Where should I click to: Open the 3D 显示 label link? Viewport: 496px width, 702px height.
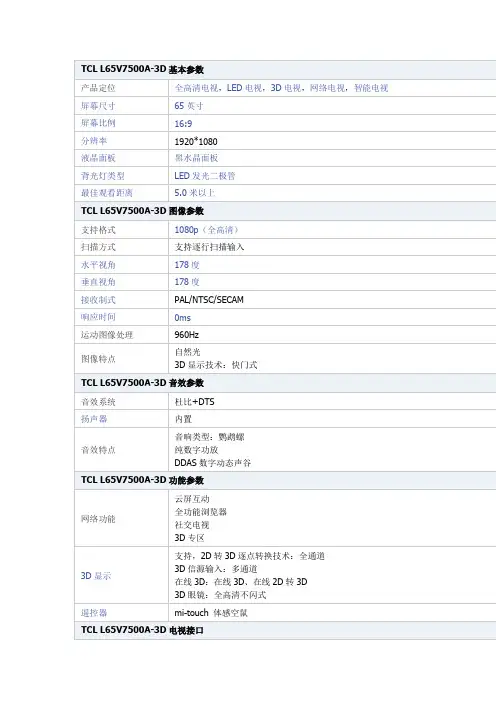tap(96, 576)
